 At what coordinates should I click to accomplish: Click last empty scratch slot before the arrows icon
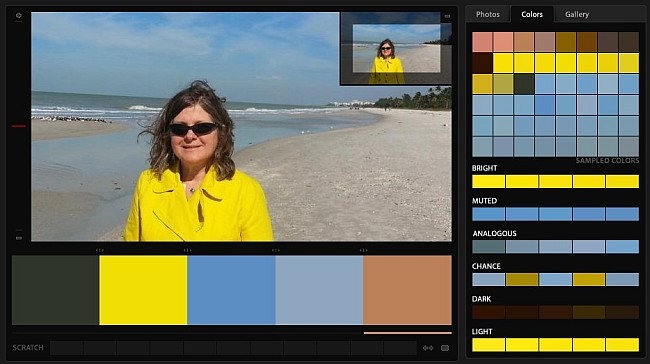click(x=400, y=348)
